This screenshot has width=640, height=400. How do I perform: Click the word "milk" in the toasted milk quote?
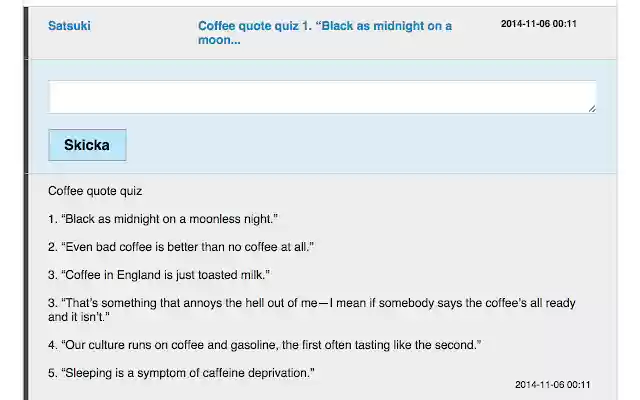(x=250, y=274)
